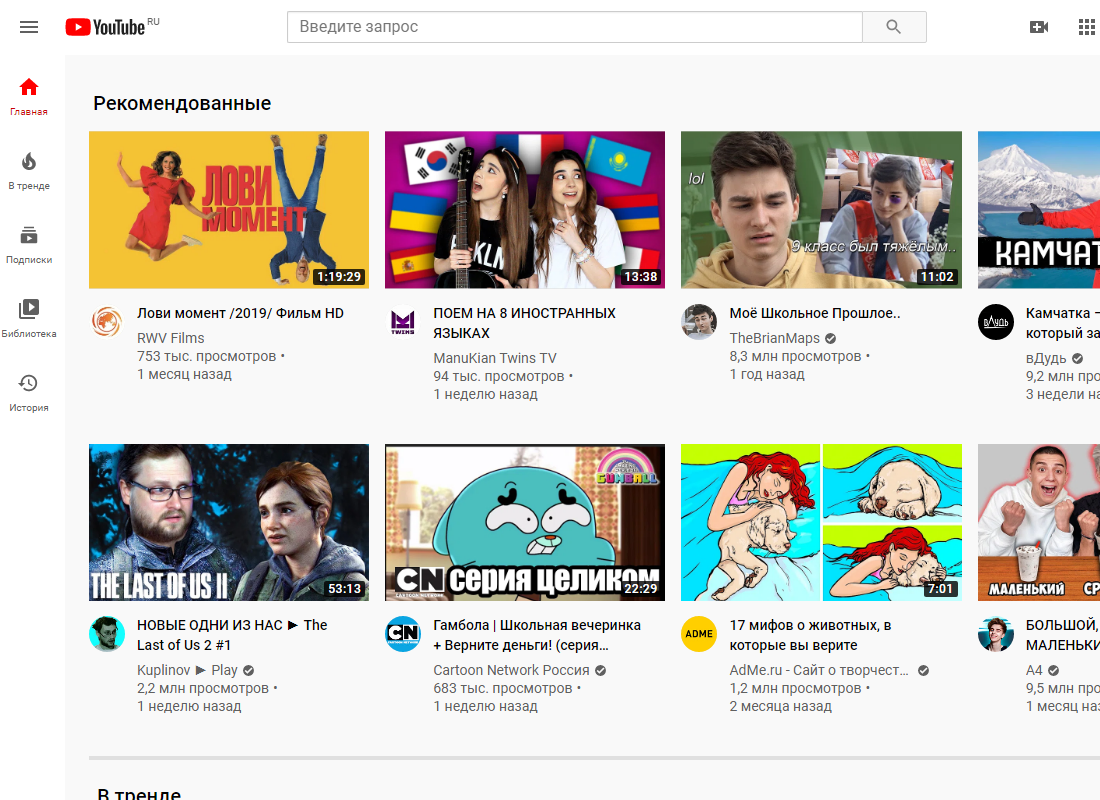Play the МАЛЕНЬКИЙ milkshake thumbnail
Image resolution: width=1100 pixels, height=800 pixels.
pos(1039,522)
